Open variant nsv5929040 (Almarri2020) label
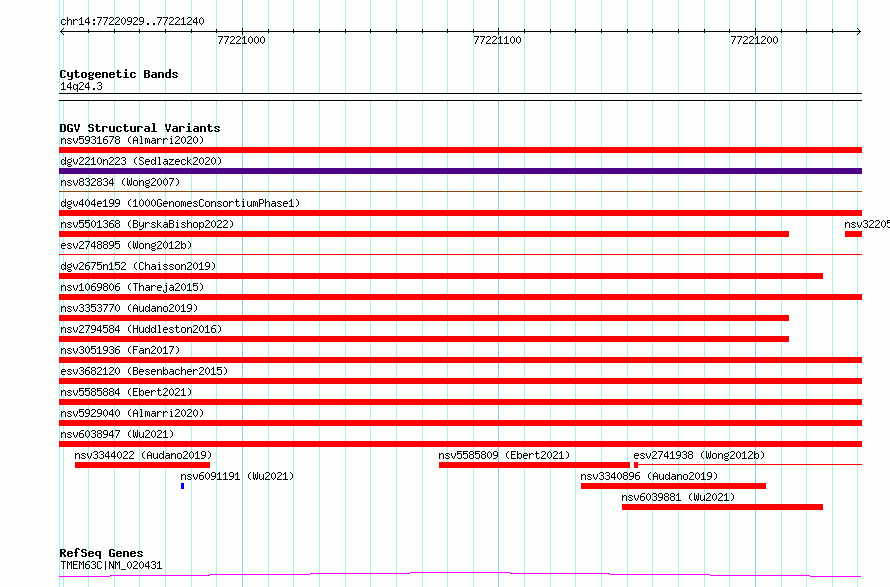 pyautogui.click(x=132, y=413)
